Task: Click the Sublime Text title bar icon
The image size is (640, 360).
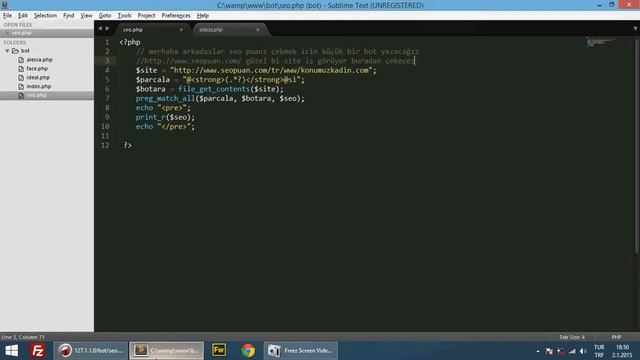Action: [4, 5]
